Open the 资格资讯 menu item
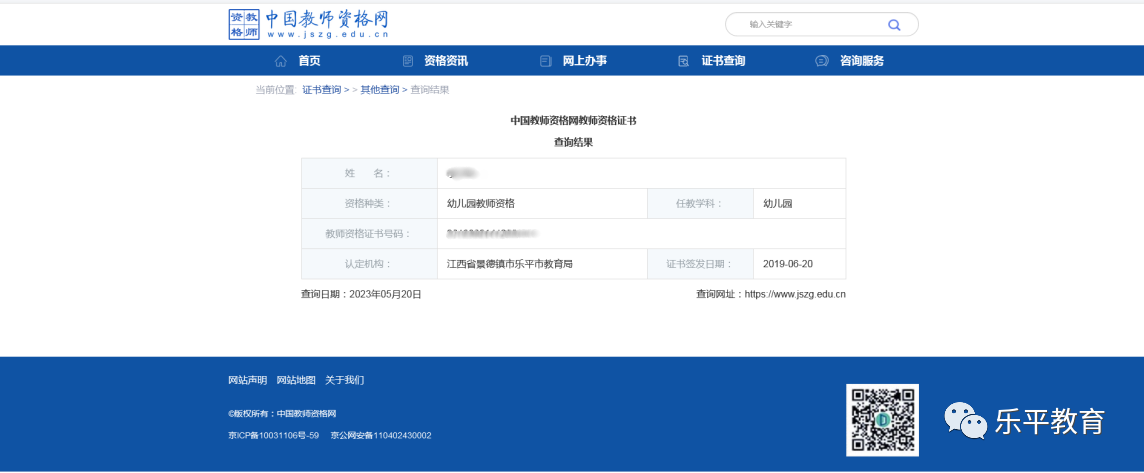This screenshot has height=473, width=1144. tap(446, 61)
